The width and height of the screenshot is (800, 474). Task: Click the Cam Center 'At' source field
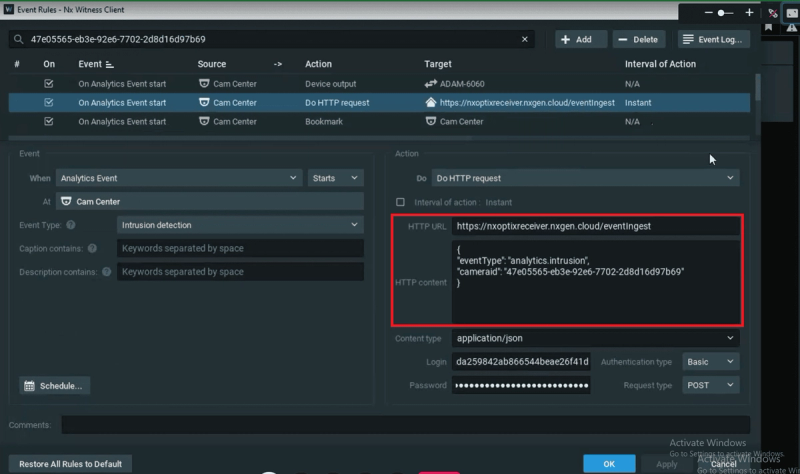click(210, 202)
